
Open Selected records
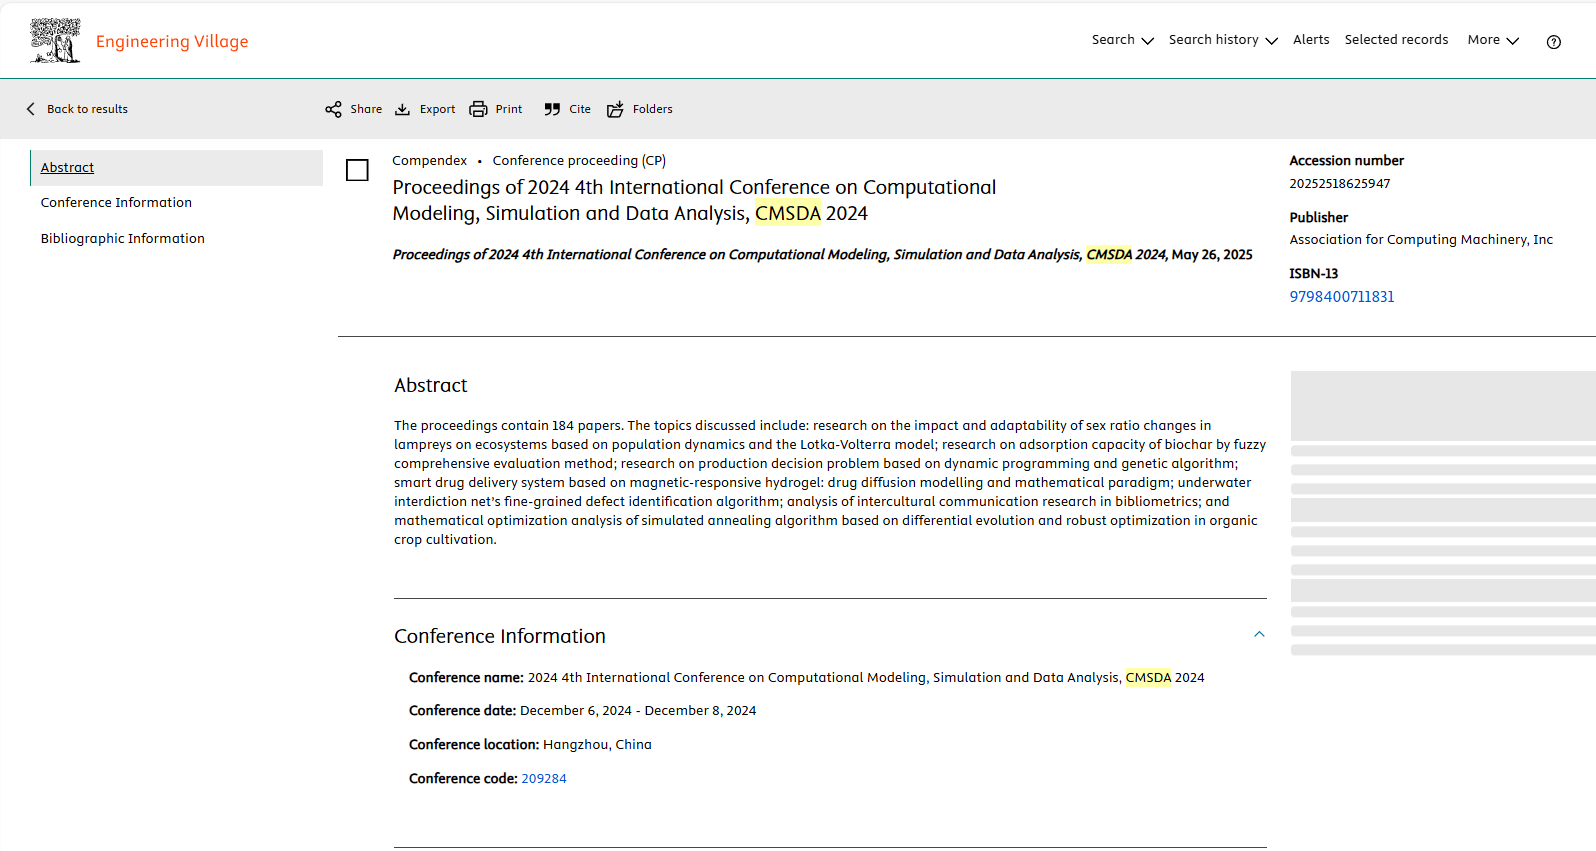pos(1396,40)
